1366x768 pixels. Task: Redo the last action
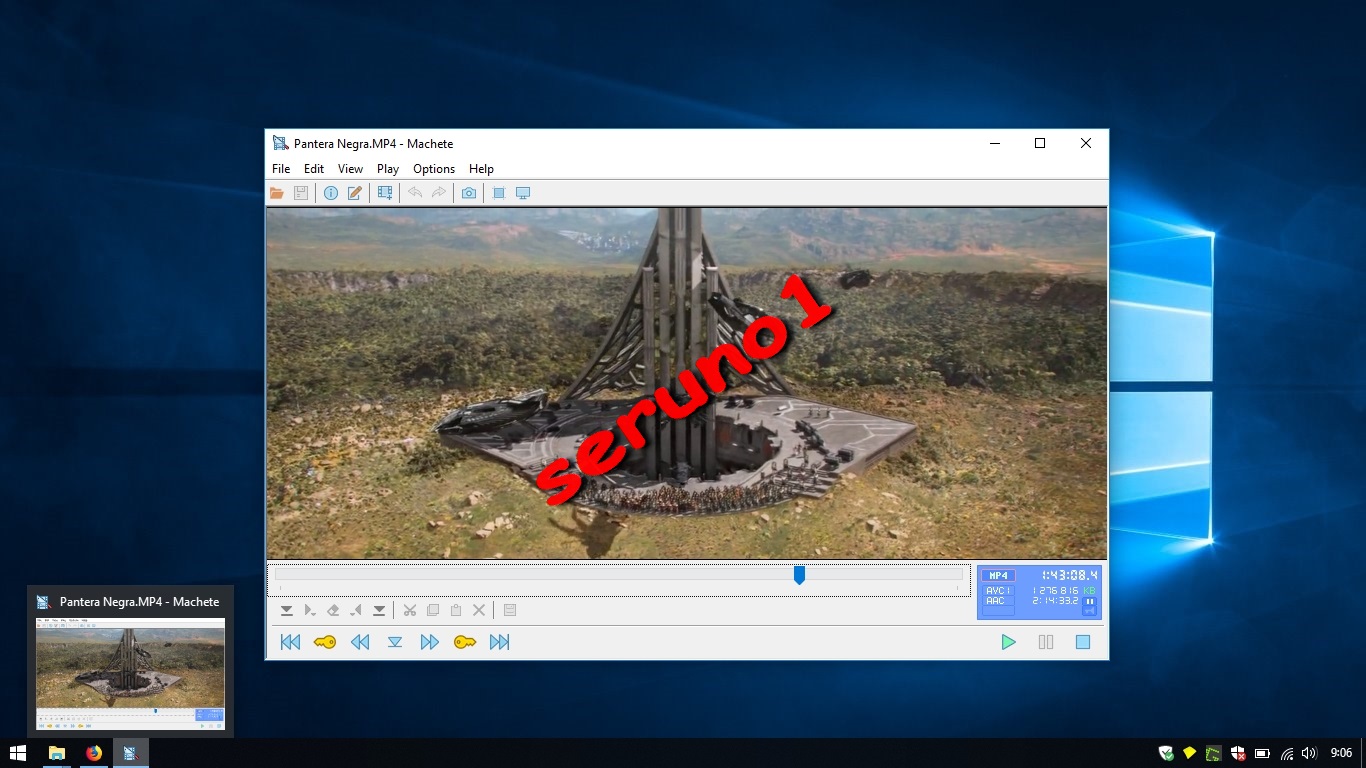tap(438, 192)
